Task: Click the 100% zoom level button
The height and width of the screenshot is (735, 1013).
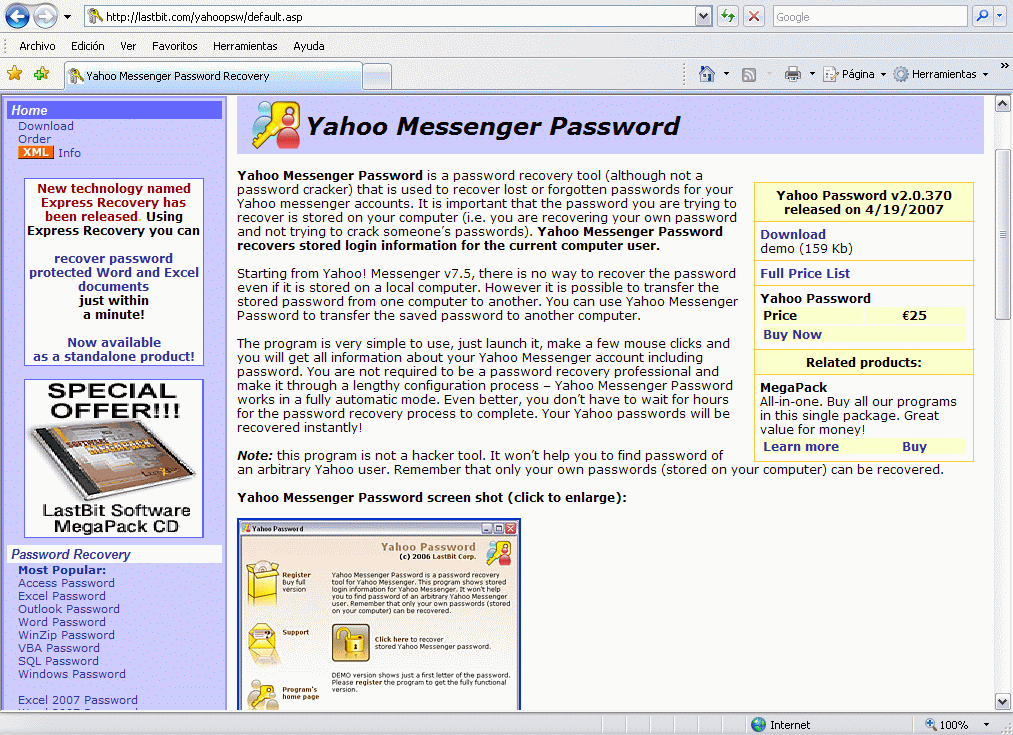Action: coord(947,725)
